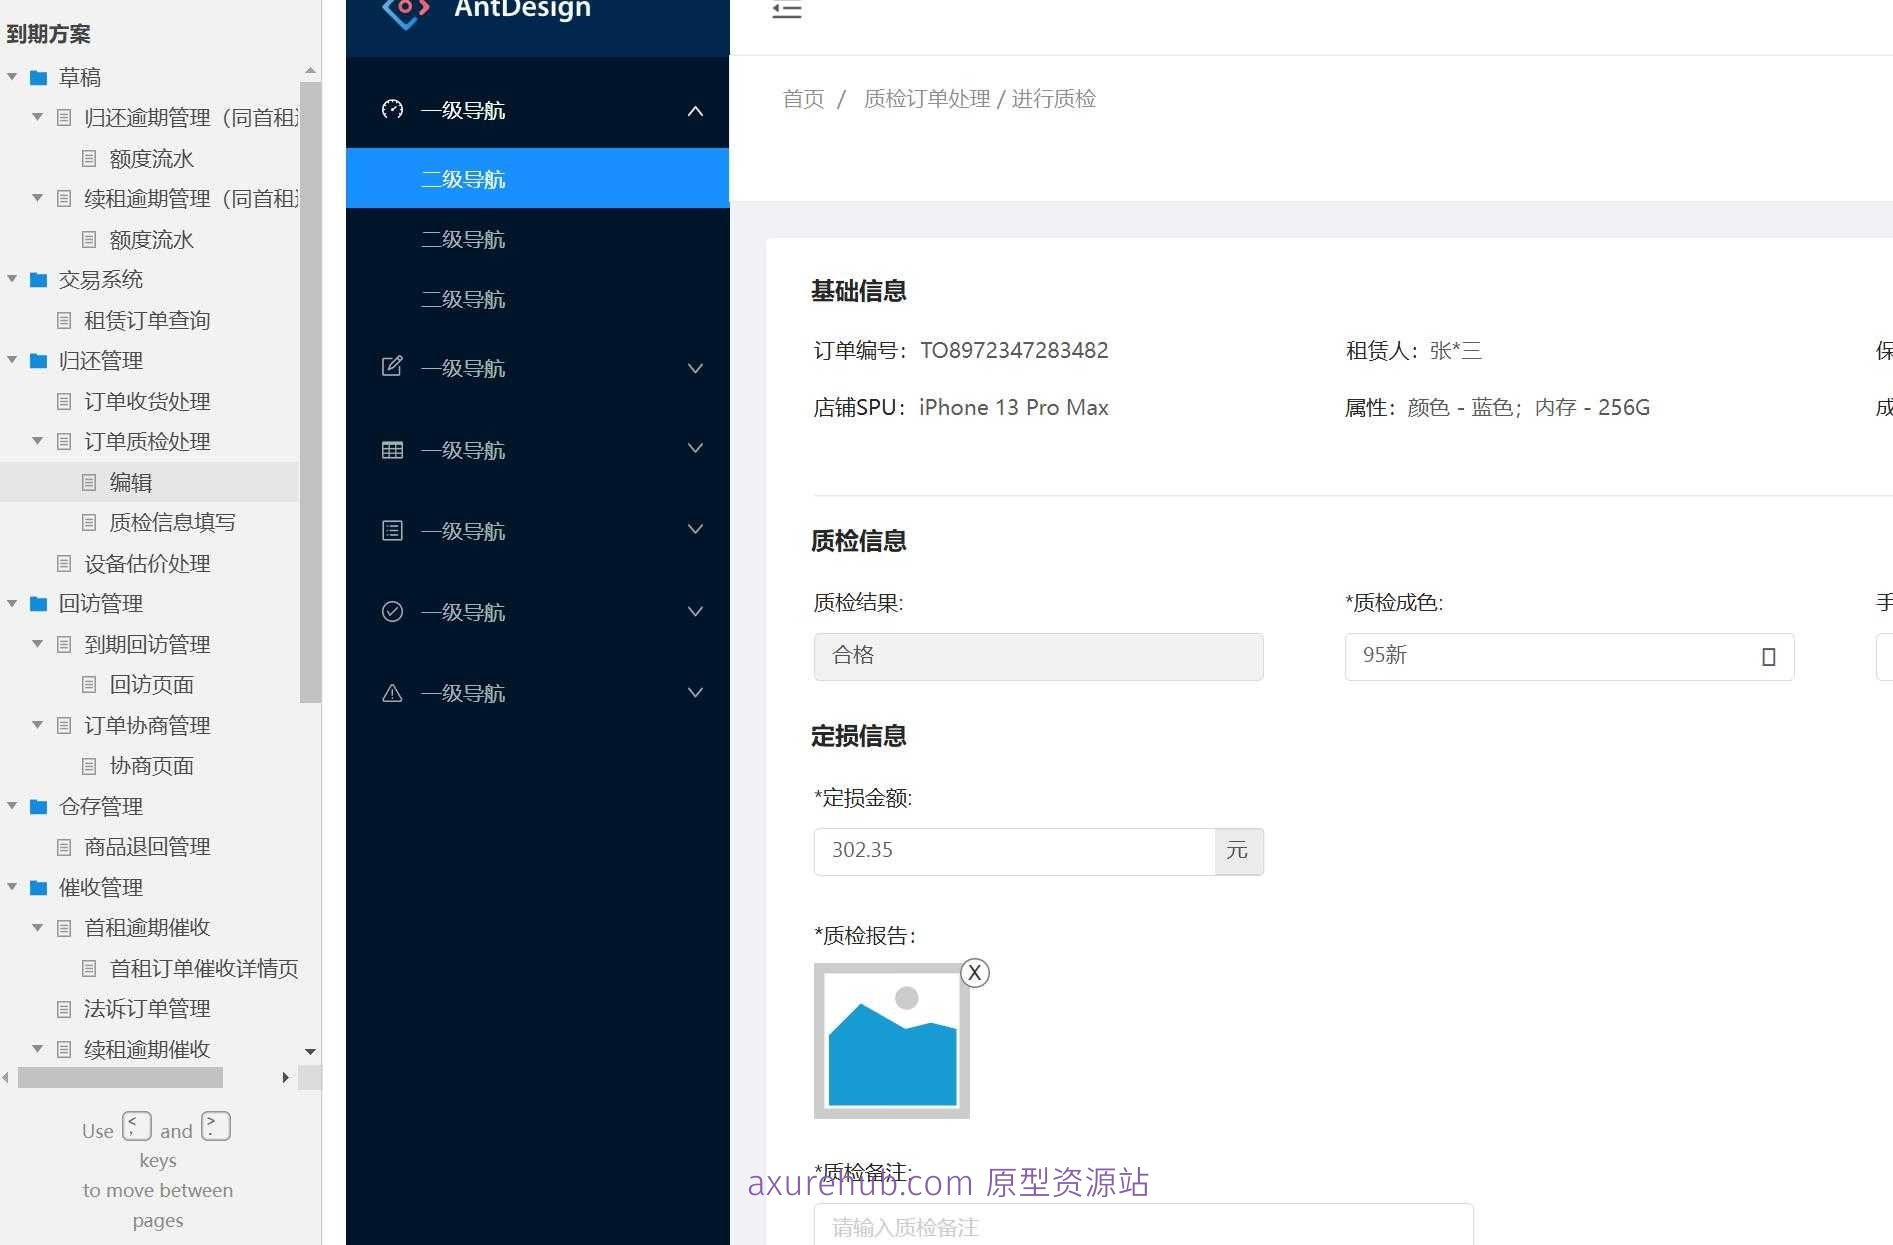Select the check-circle icon 一级导航 item
Viewport: 1893px width, 1245px height.
point(392,611)
